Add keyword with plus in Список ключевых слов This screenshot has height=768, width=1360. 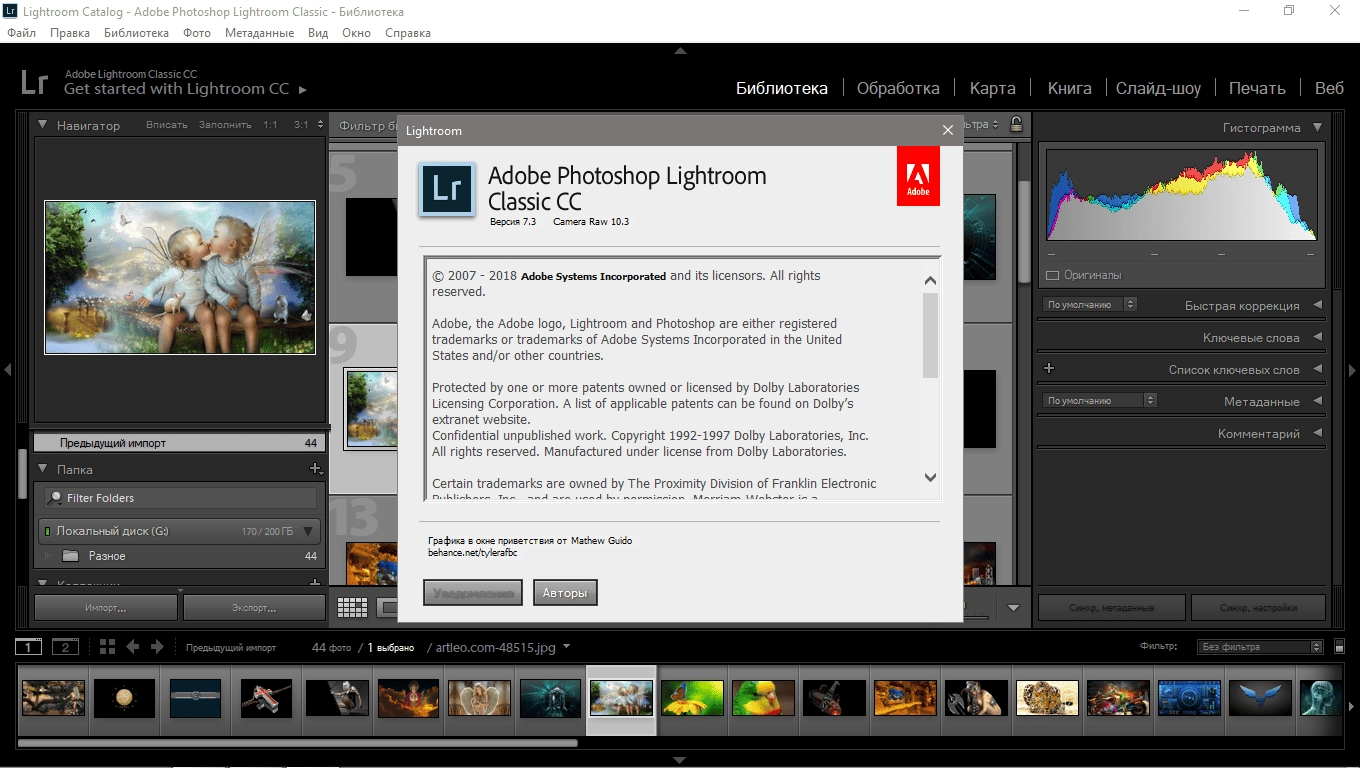coord(1049,369)
